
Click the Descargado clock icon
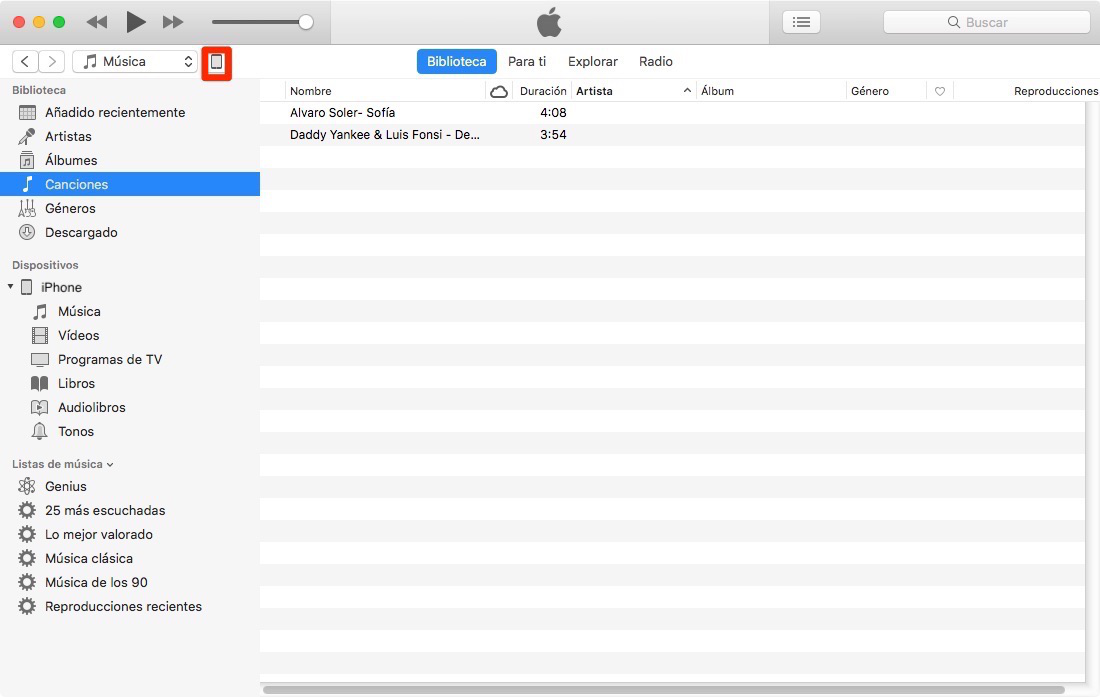click(27, 232)
